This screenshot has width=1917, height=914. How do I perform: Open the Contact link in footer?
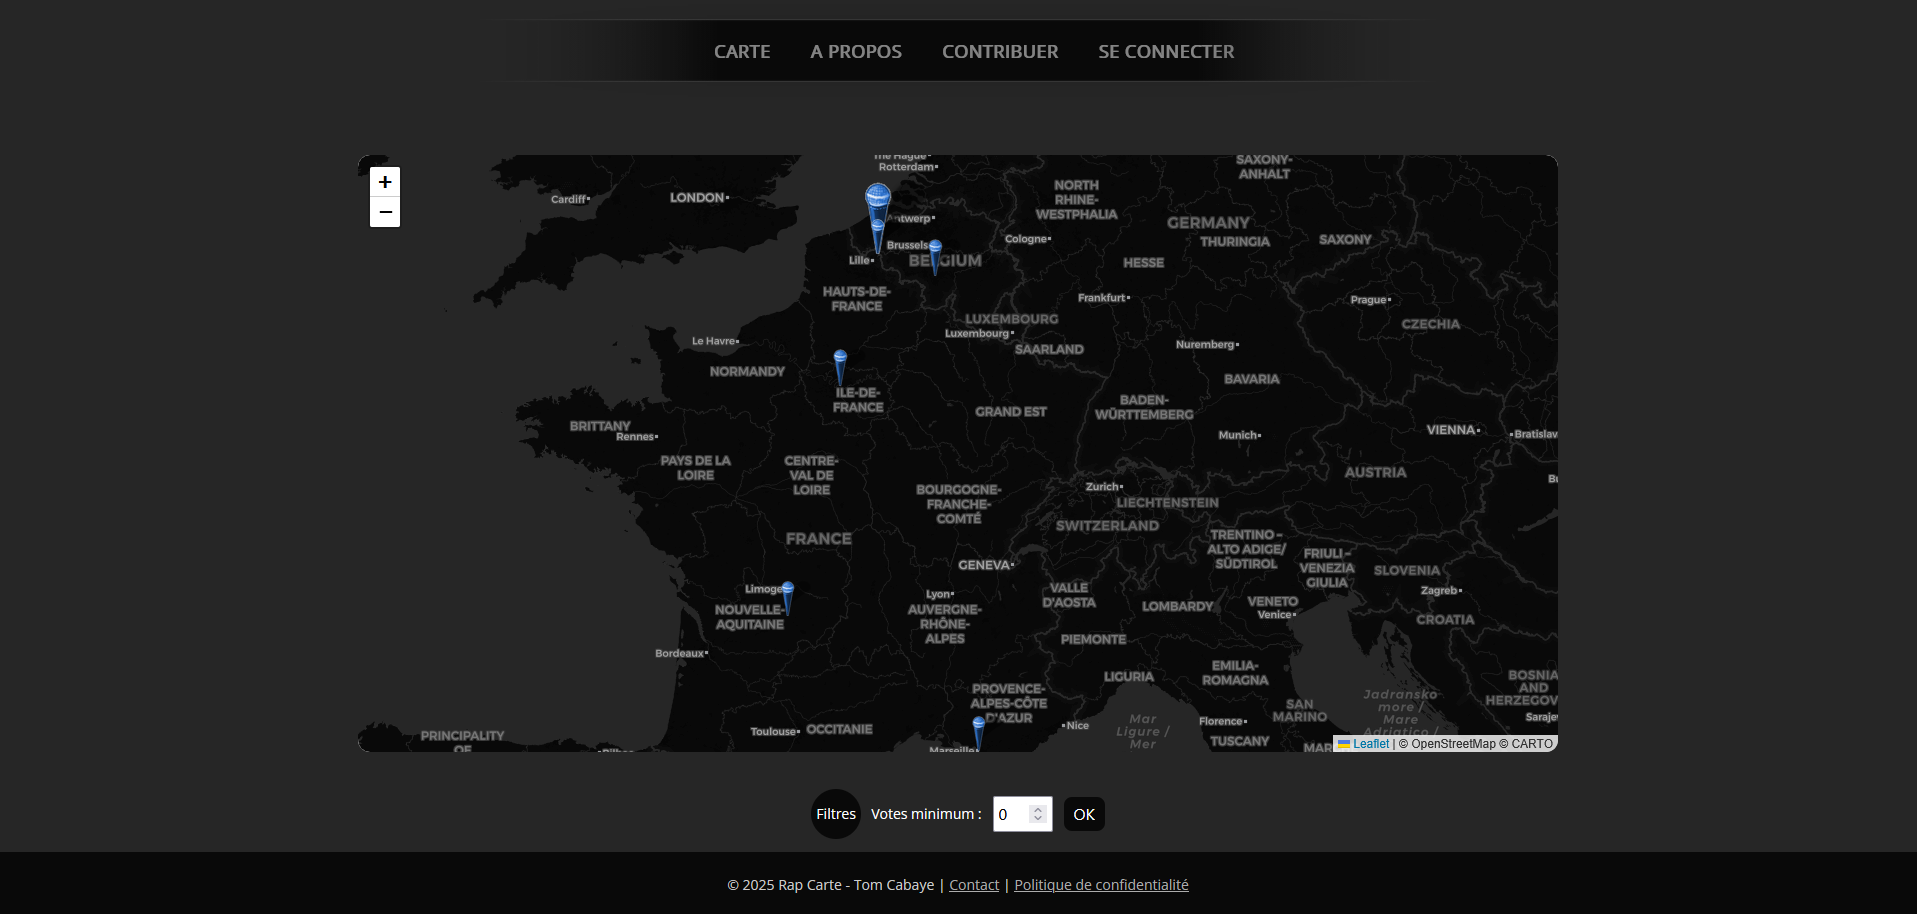[974, 885]
